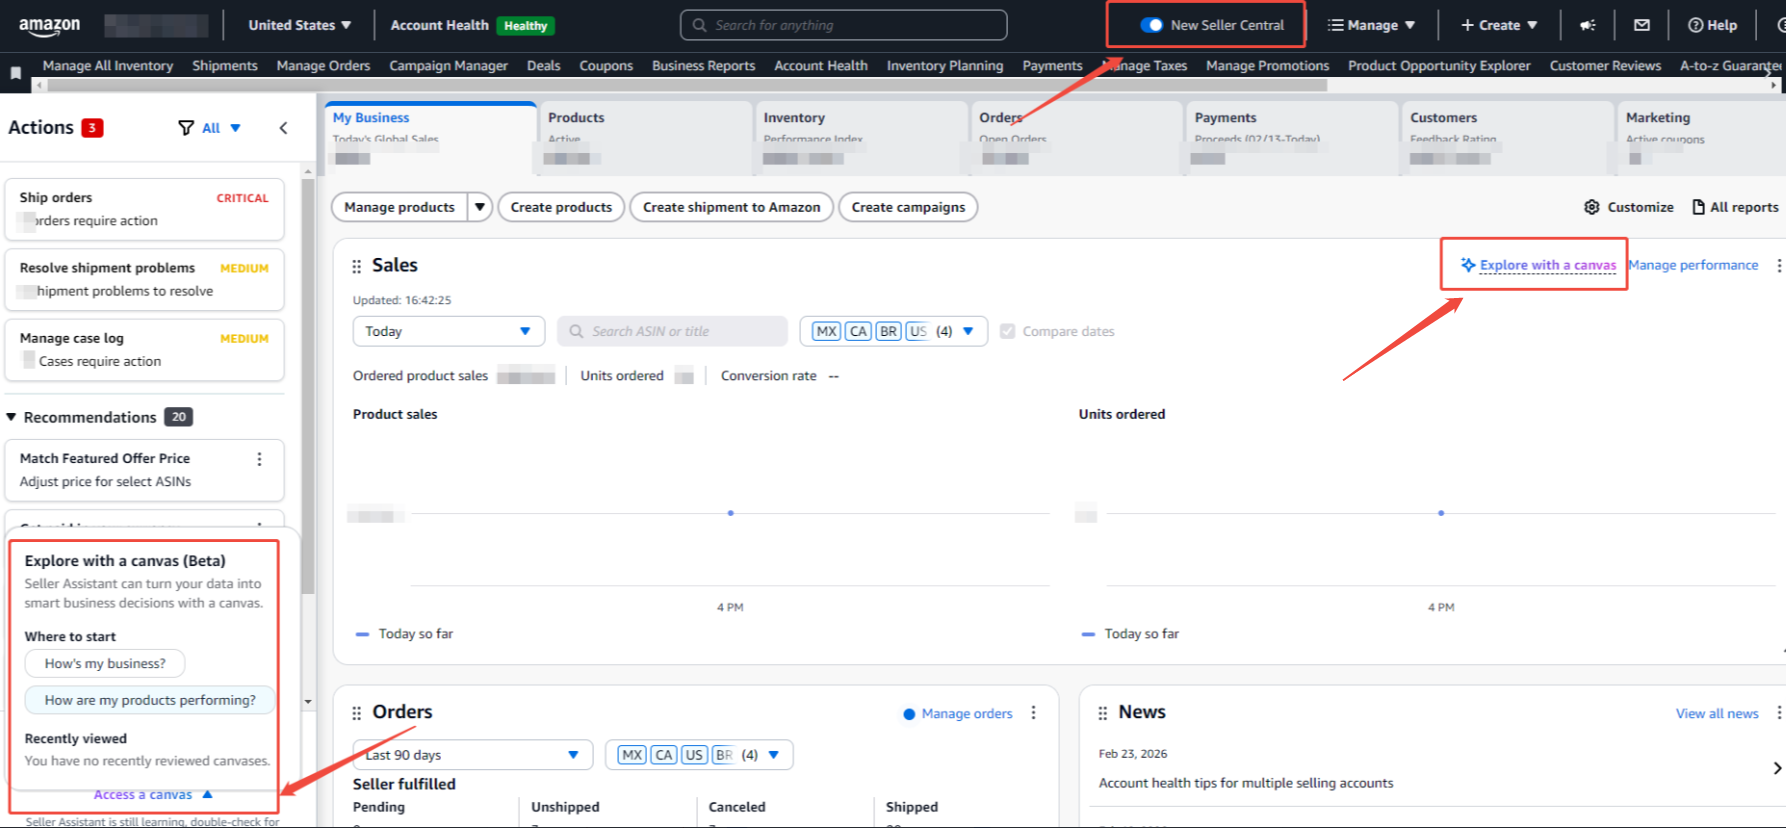Collapse the Recommendations section
This screenshot has height=828, width=1786.
pyautogui.click(x=12, y=417)
